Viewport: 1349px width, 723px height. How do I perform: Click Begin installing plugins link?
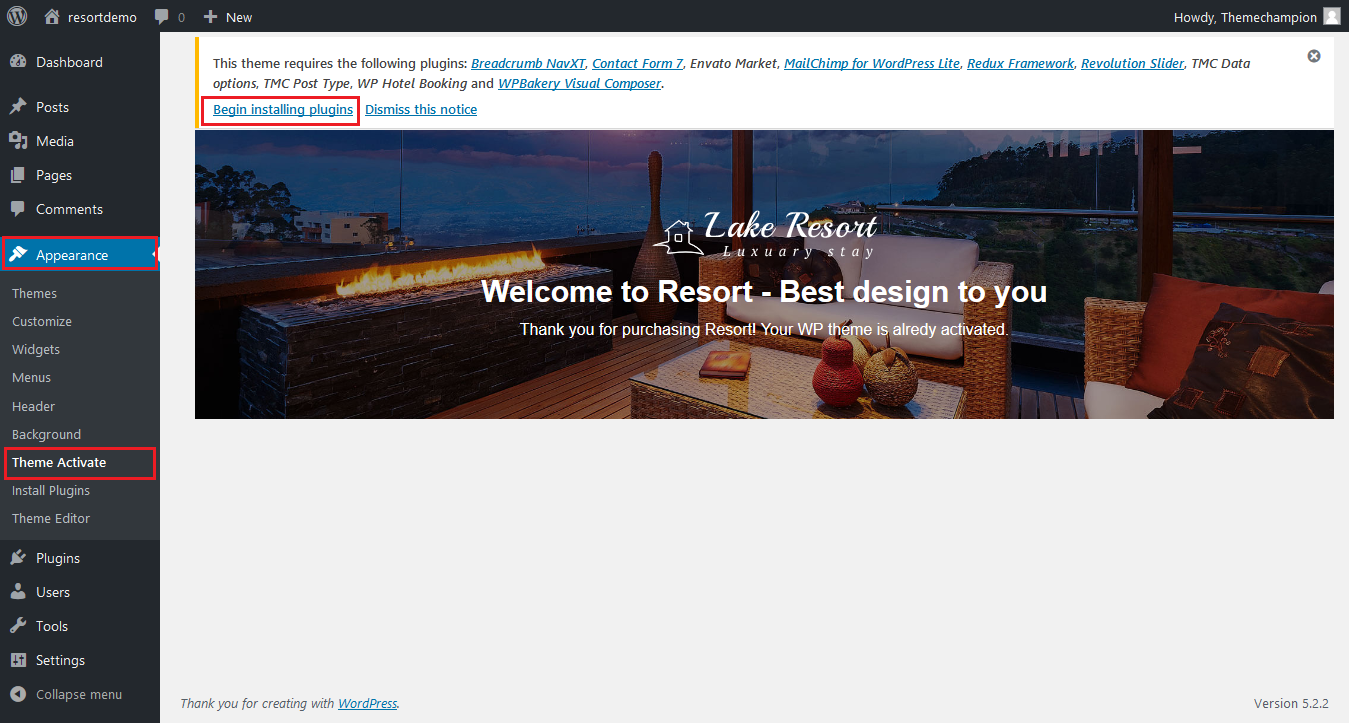tap(283, 109)
